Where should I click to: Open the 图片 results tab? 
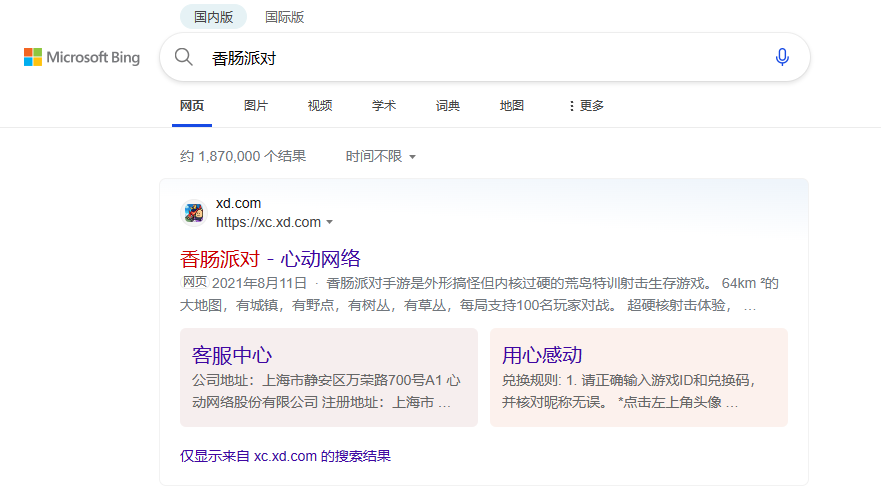click(256, 106)
